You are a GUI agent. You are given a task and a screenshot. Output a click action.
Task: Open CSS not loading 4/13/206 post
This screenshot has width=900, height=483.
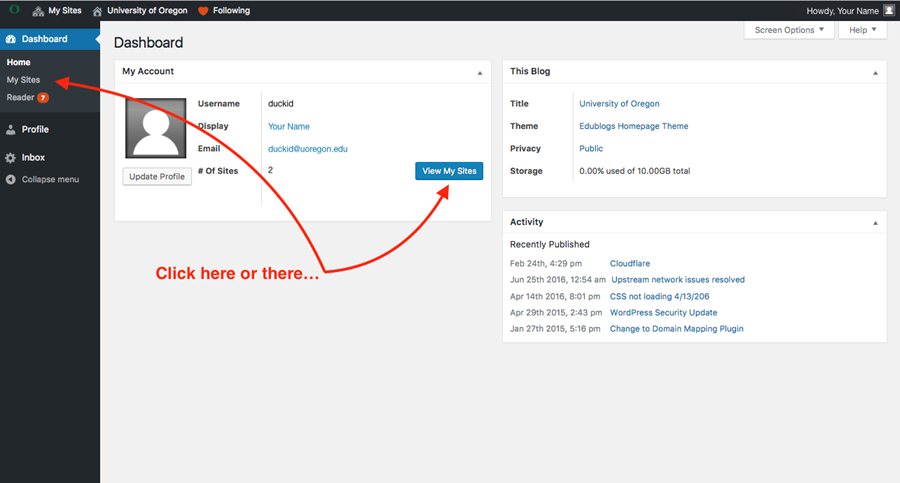coord(660,296)
